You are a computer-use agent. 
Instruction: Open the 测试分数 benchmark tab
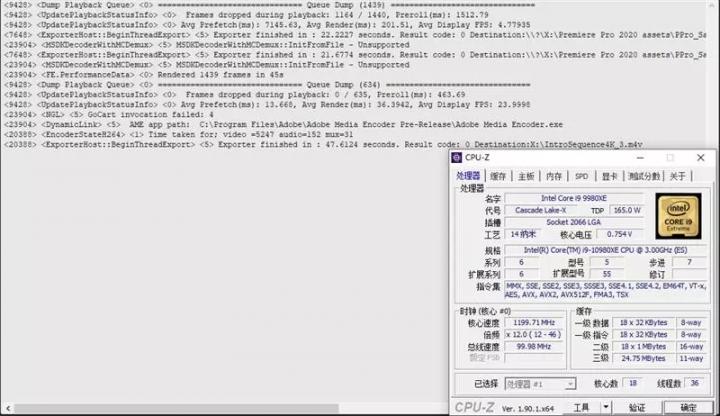(644, 176)
